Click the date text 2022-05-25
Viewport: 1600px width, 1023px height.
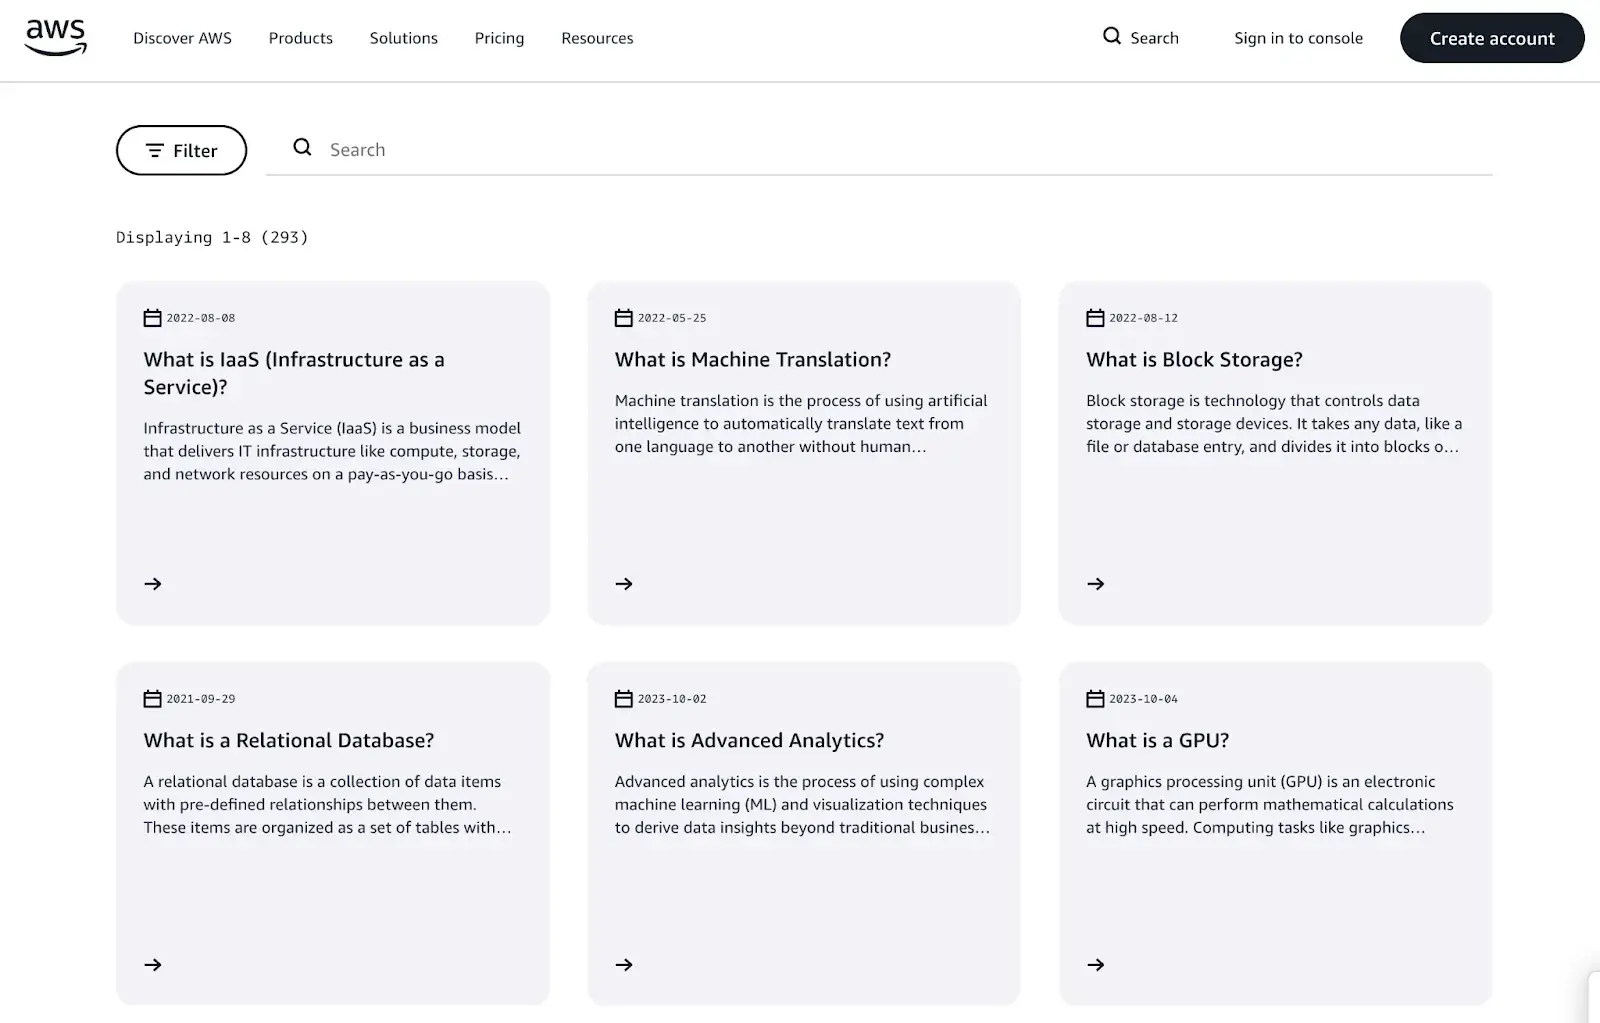672,318
